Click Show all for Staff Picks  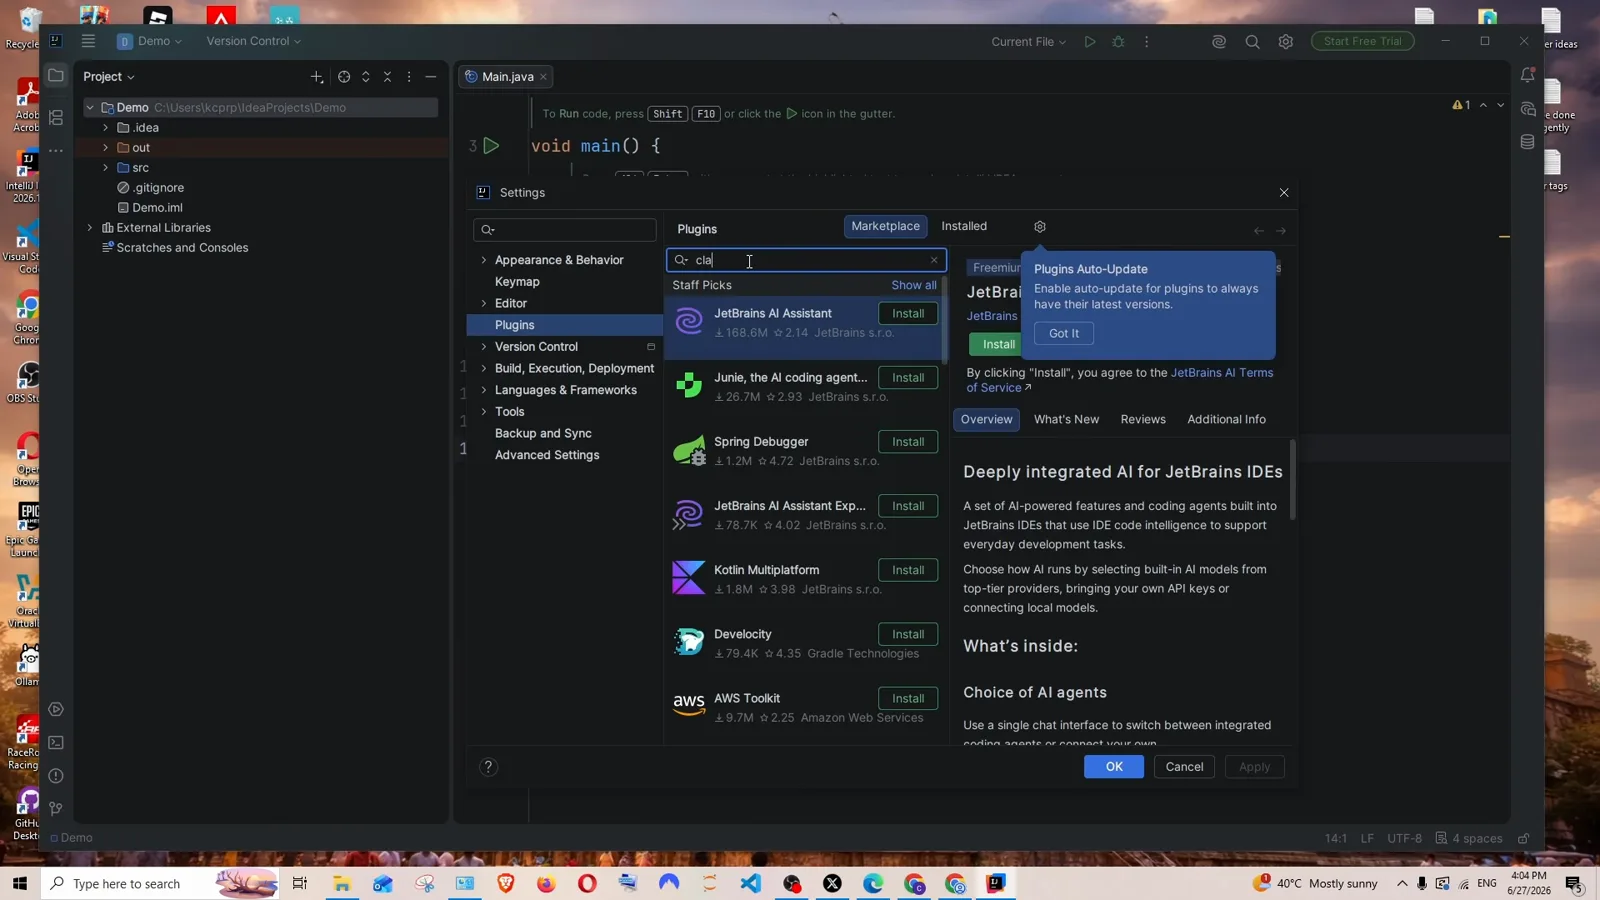914,285
